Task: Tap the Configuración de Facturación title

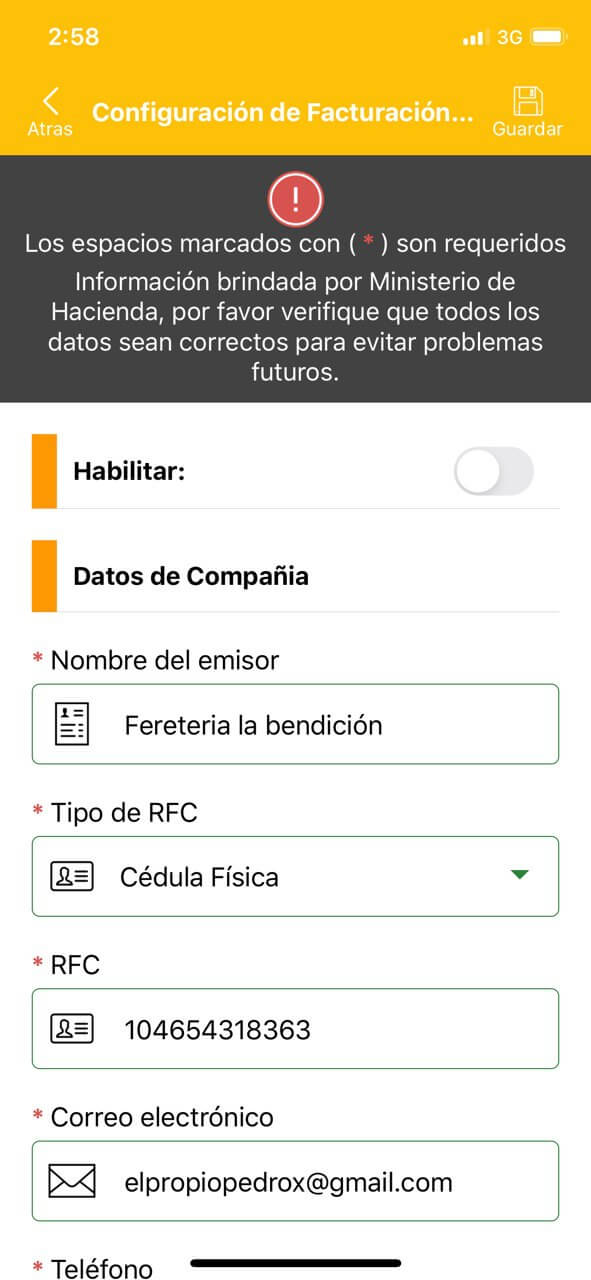Action: [x=282, y=112]
